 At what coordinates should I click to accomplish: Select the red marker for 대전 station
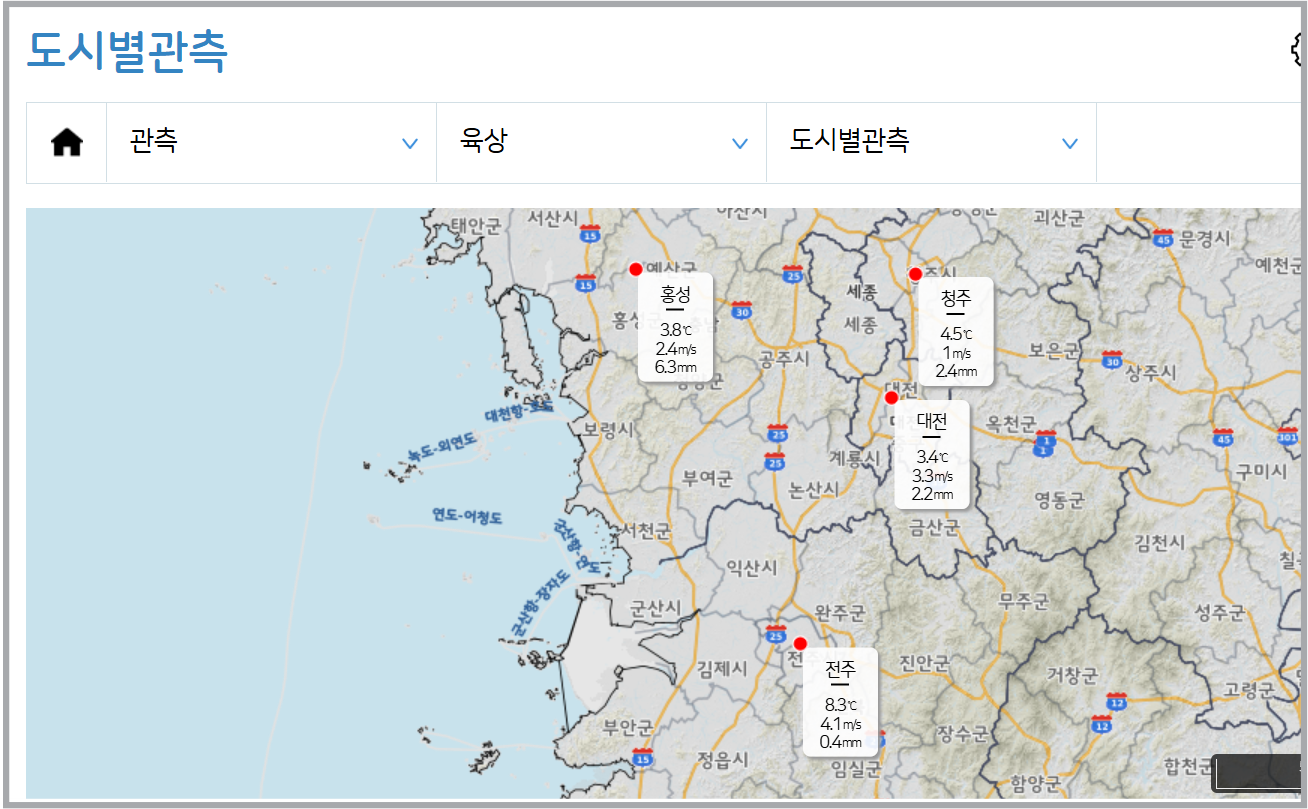click(x=890, y=397)
